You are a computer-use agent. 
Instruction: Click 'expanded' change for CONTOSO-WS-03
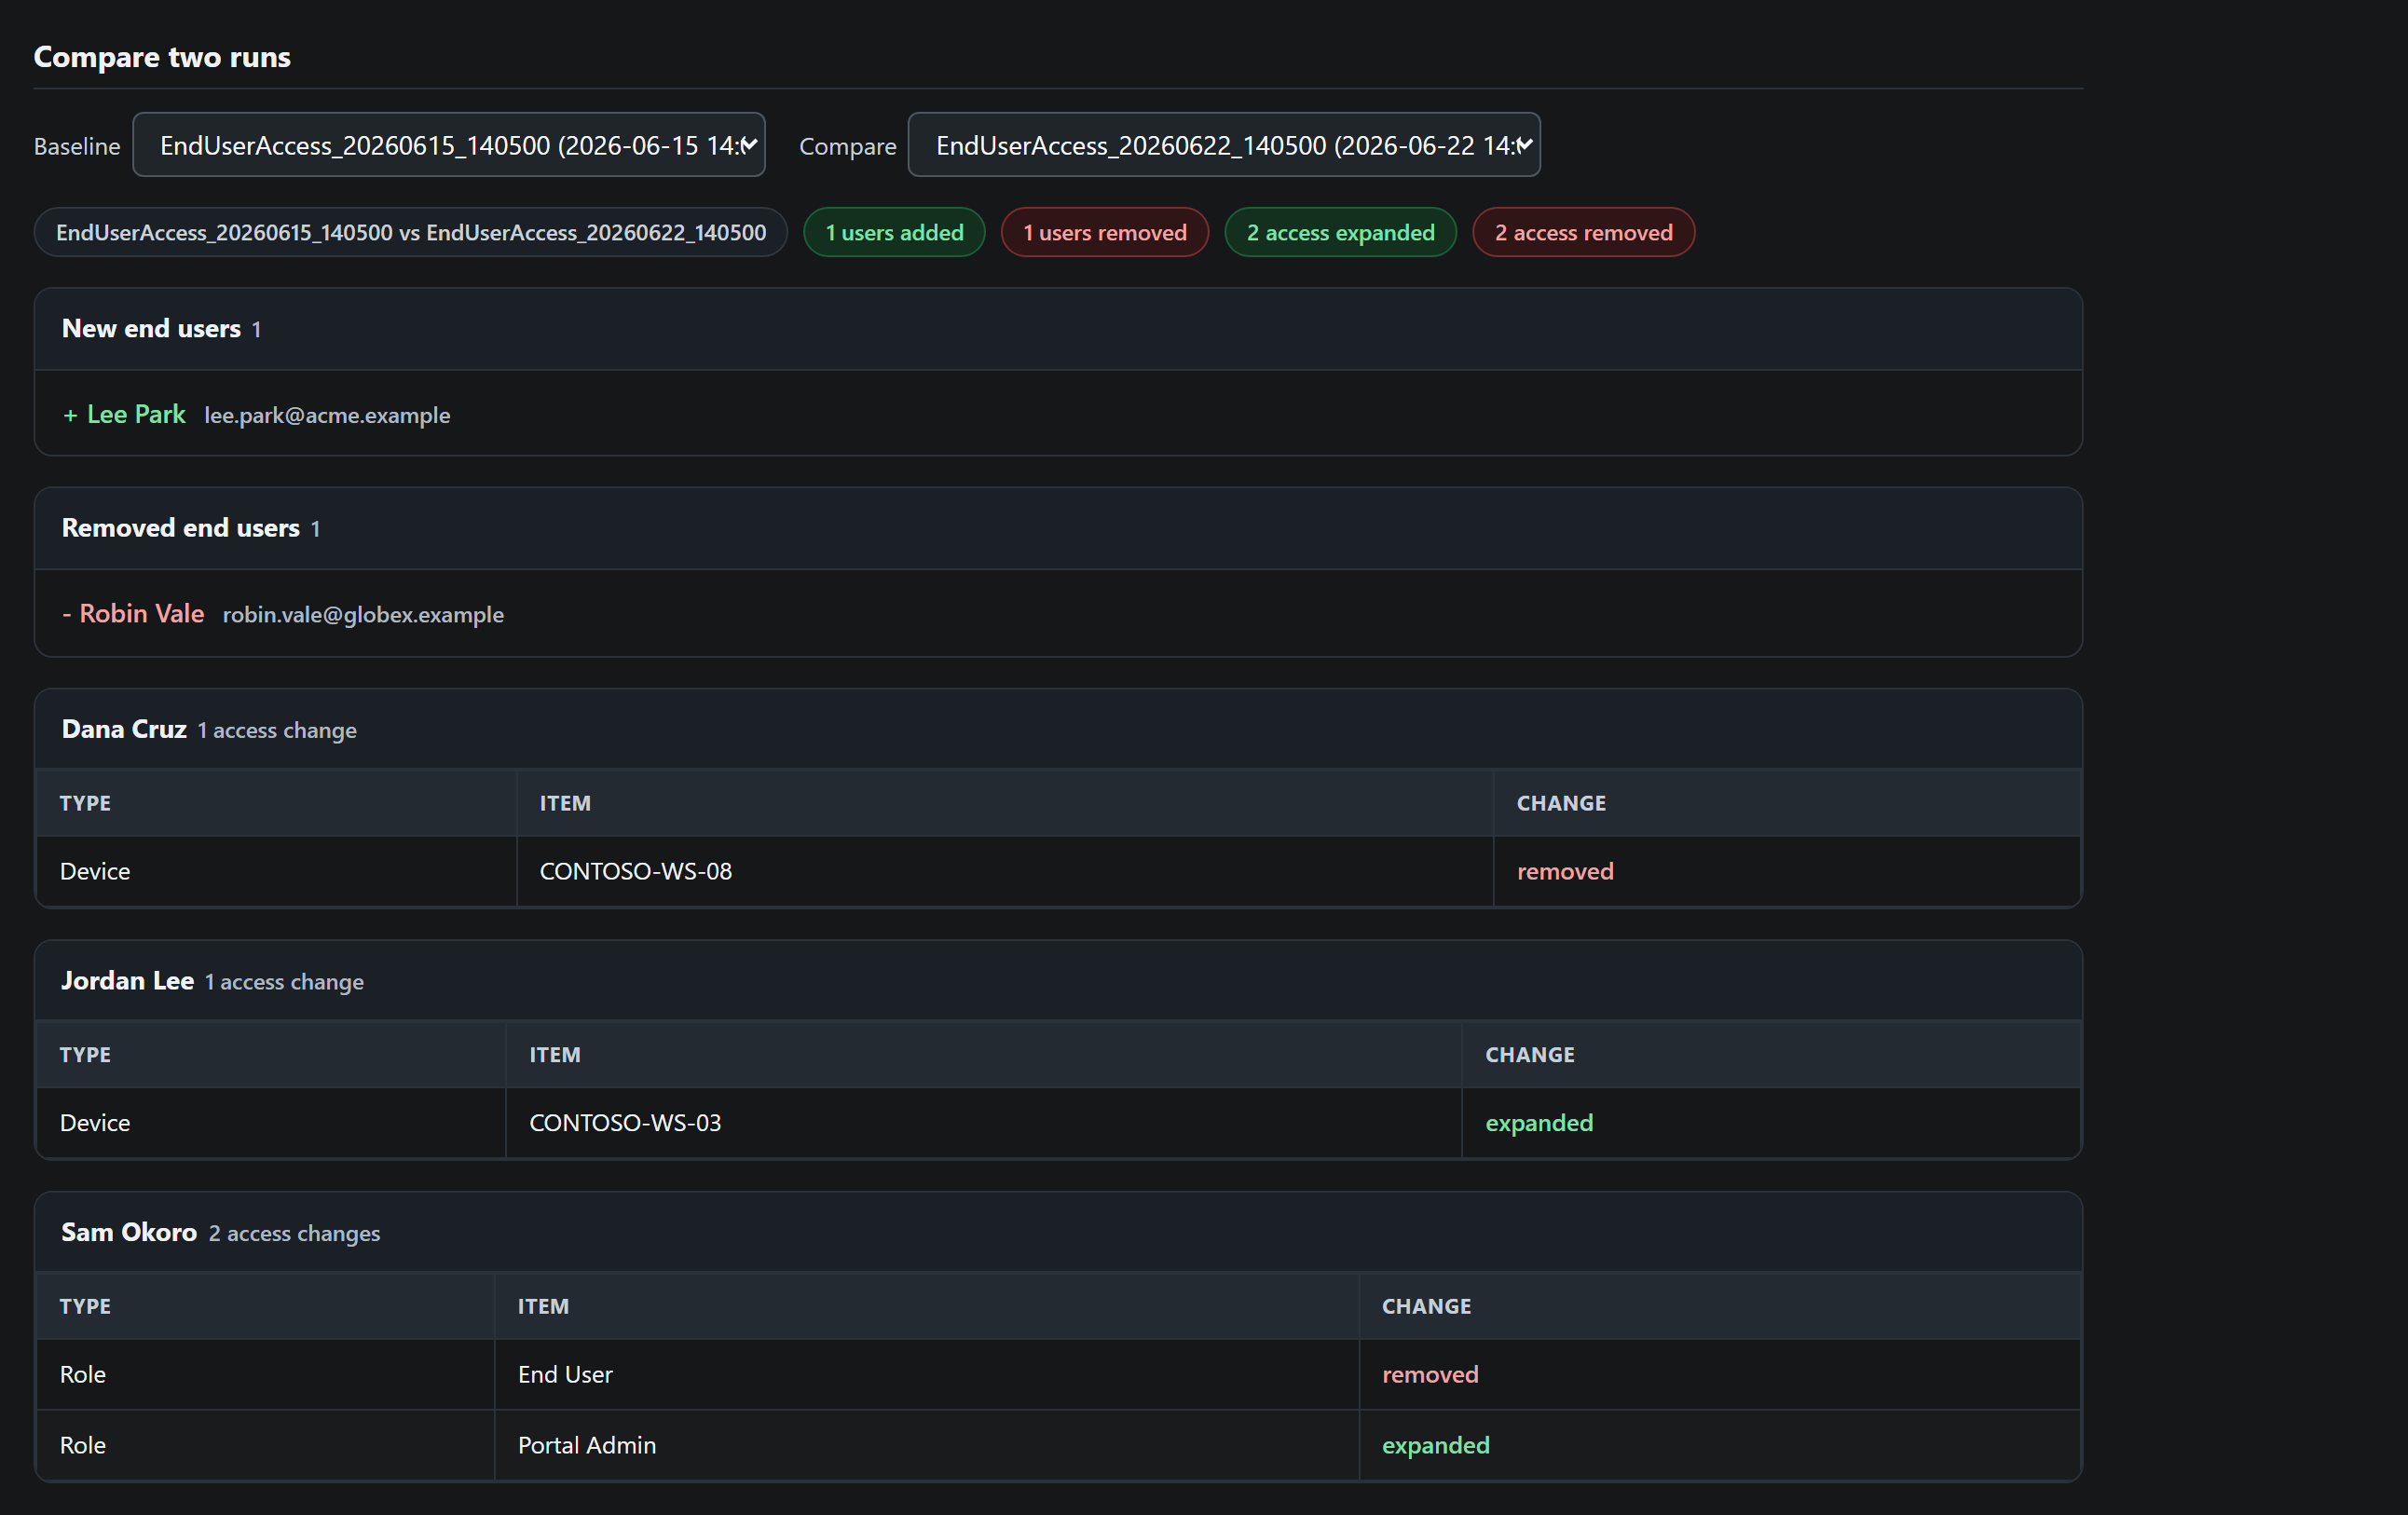(1539, 1123)
